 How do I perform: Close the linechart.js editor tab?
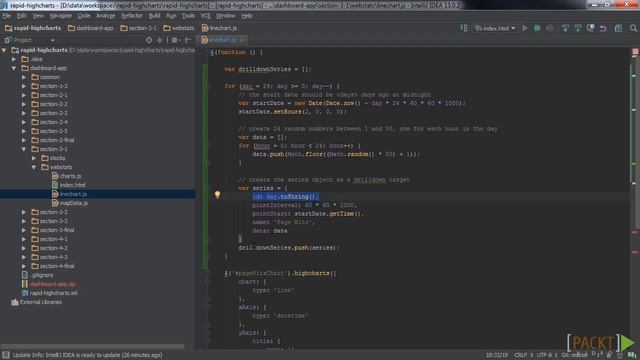[242, 40]
